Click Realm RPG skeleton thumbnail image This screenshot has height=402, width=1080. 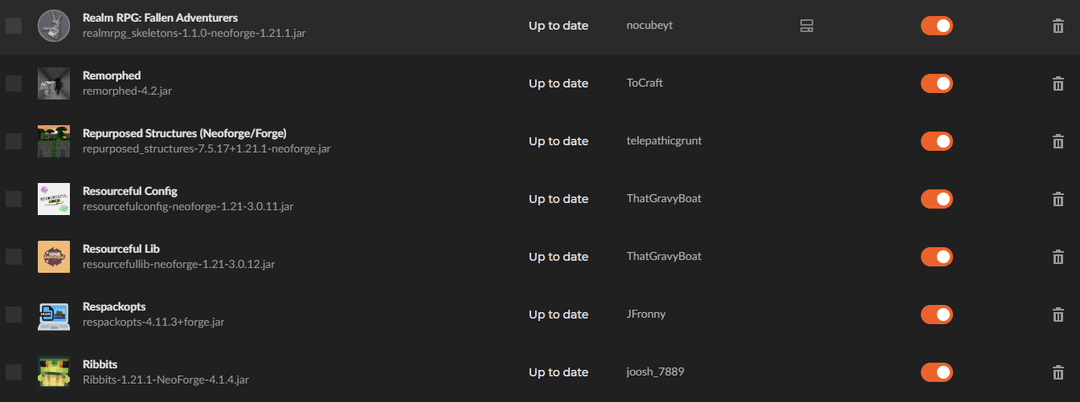coord(53,26)
